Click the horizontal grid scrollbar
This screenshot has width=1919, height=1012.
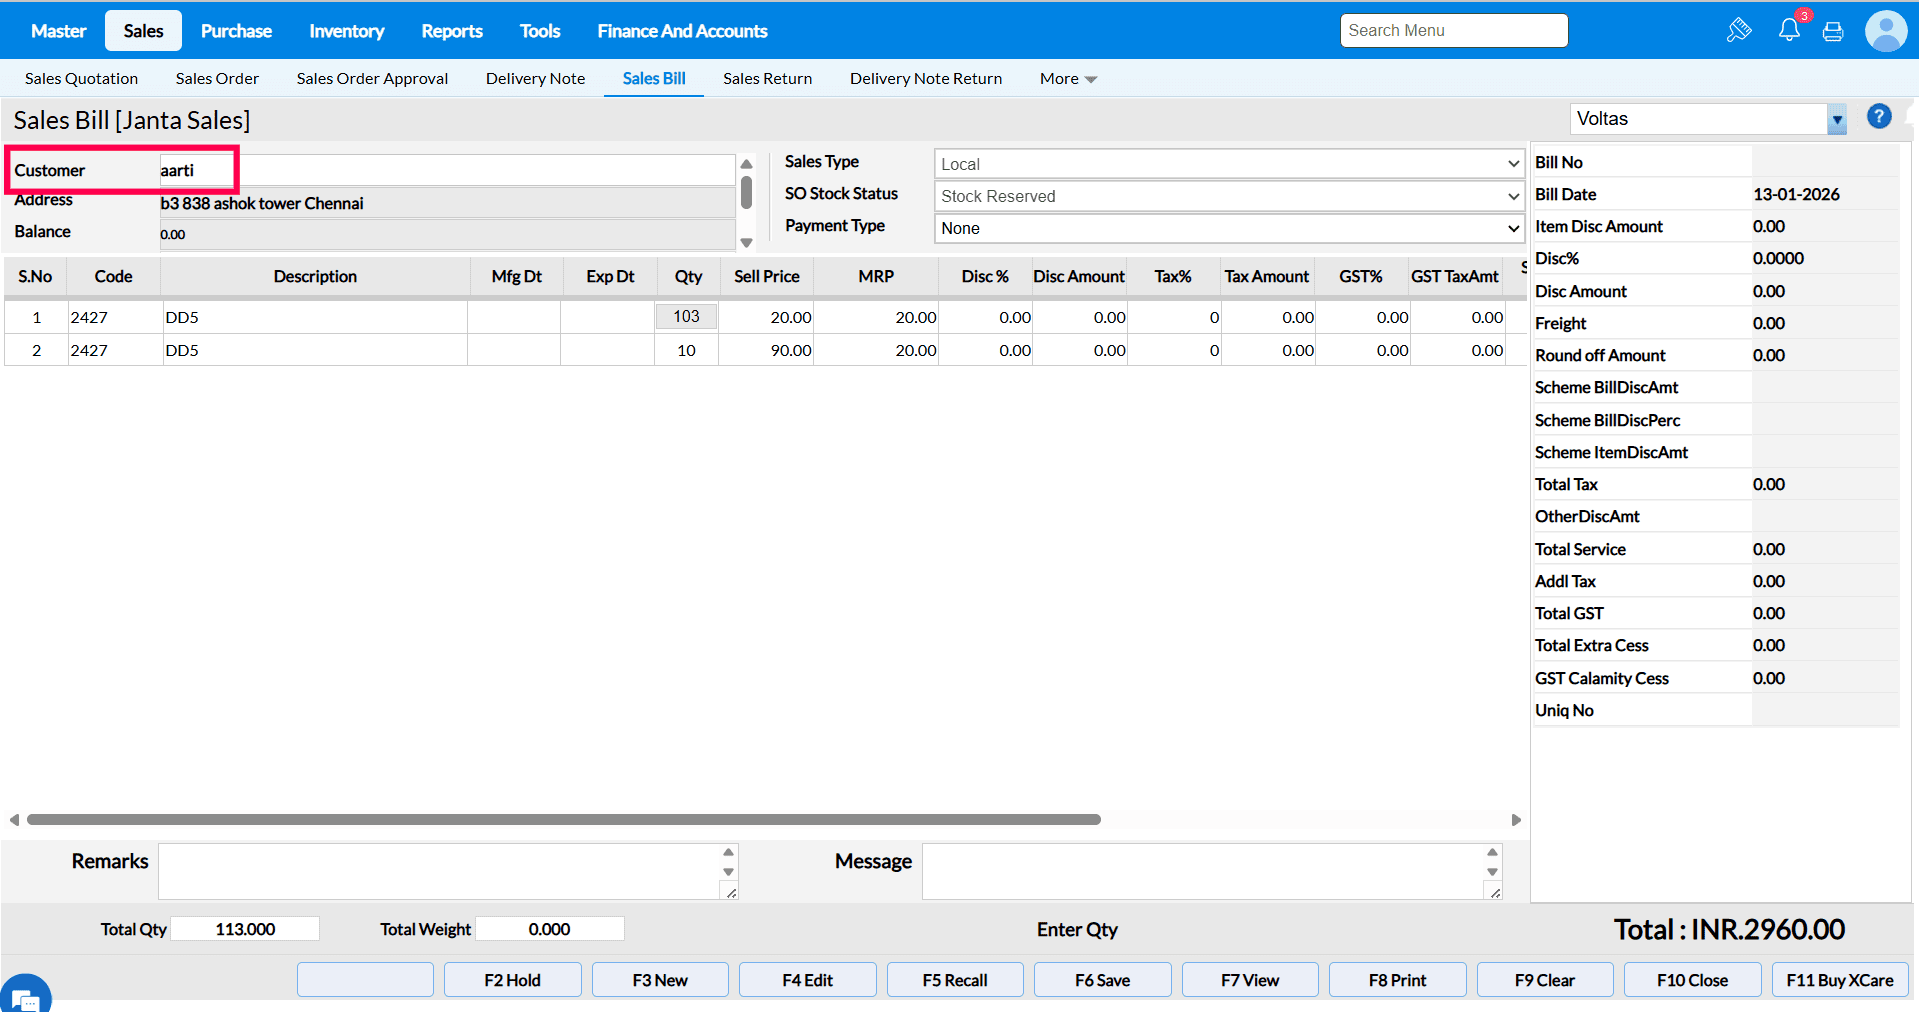(x=563, y=819)
